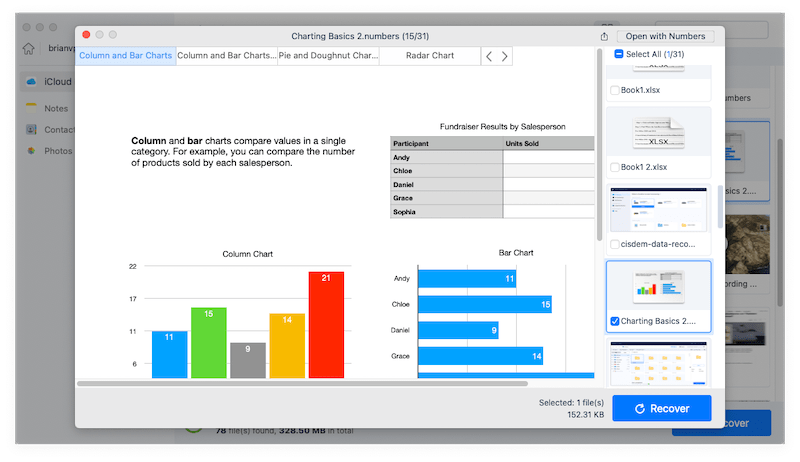Click the Contacts icon in the sidebar
Screen dimensions: 800x462
click(32, 129)
